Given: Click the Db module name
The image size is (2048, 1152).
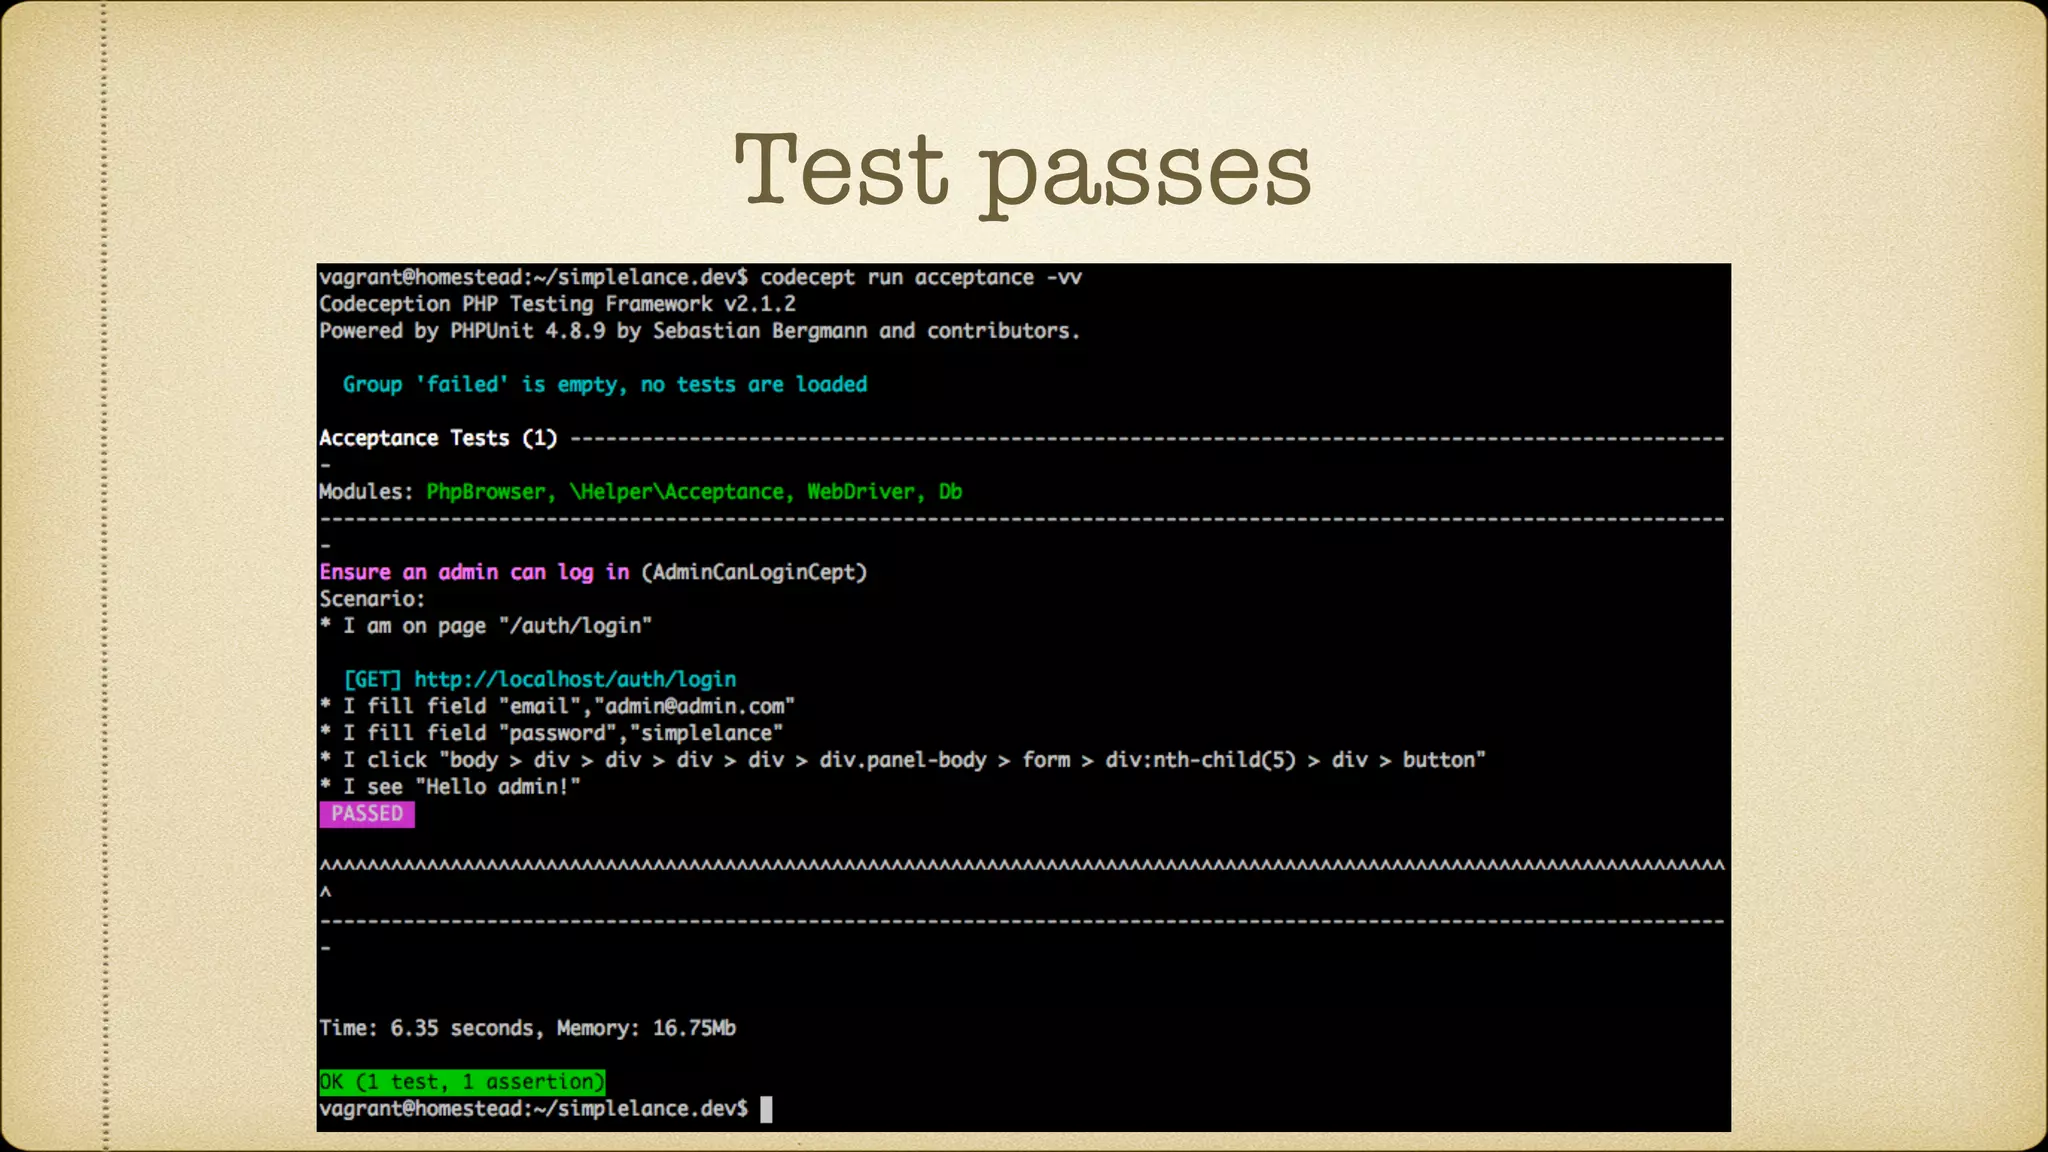Looking at the screenshot, I should coord(950,492).
